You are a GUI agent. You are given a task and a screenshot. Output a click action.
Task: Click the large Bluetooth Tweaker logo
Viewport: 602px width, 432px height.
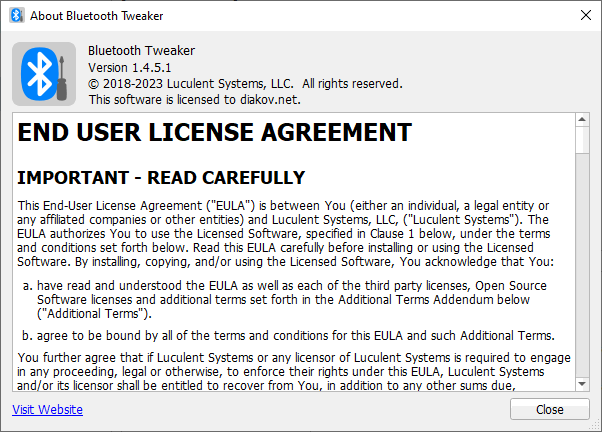click(x=44, y=73)
